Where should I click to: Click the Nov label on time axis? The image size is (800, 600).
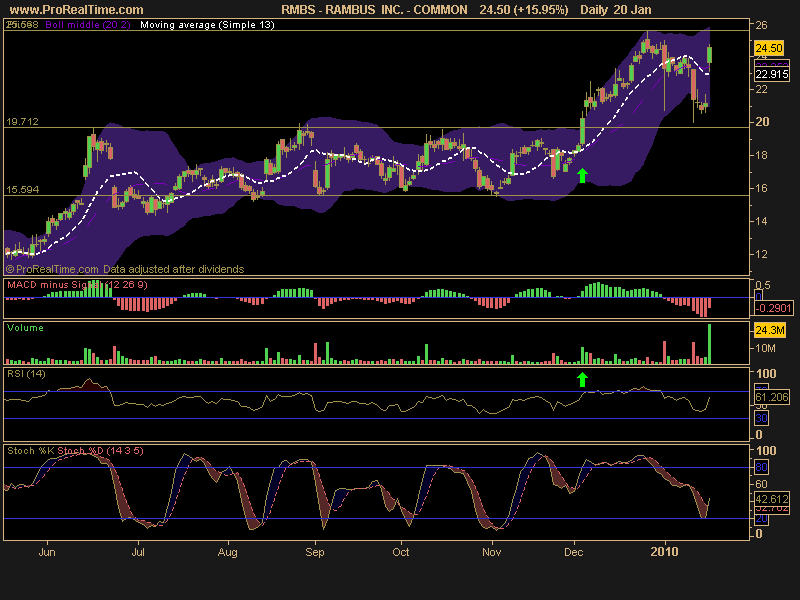[x=491, y=552]
